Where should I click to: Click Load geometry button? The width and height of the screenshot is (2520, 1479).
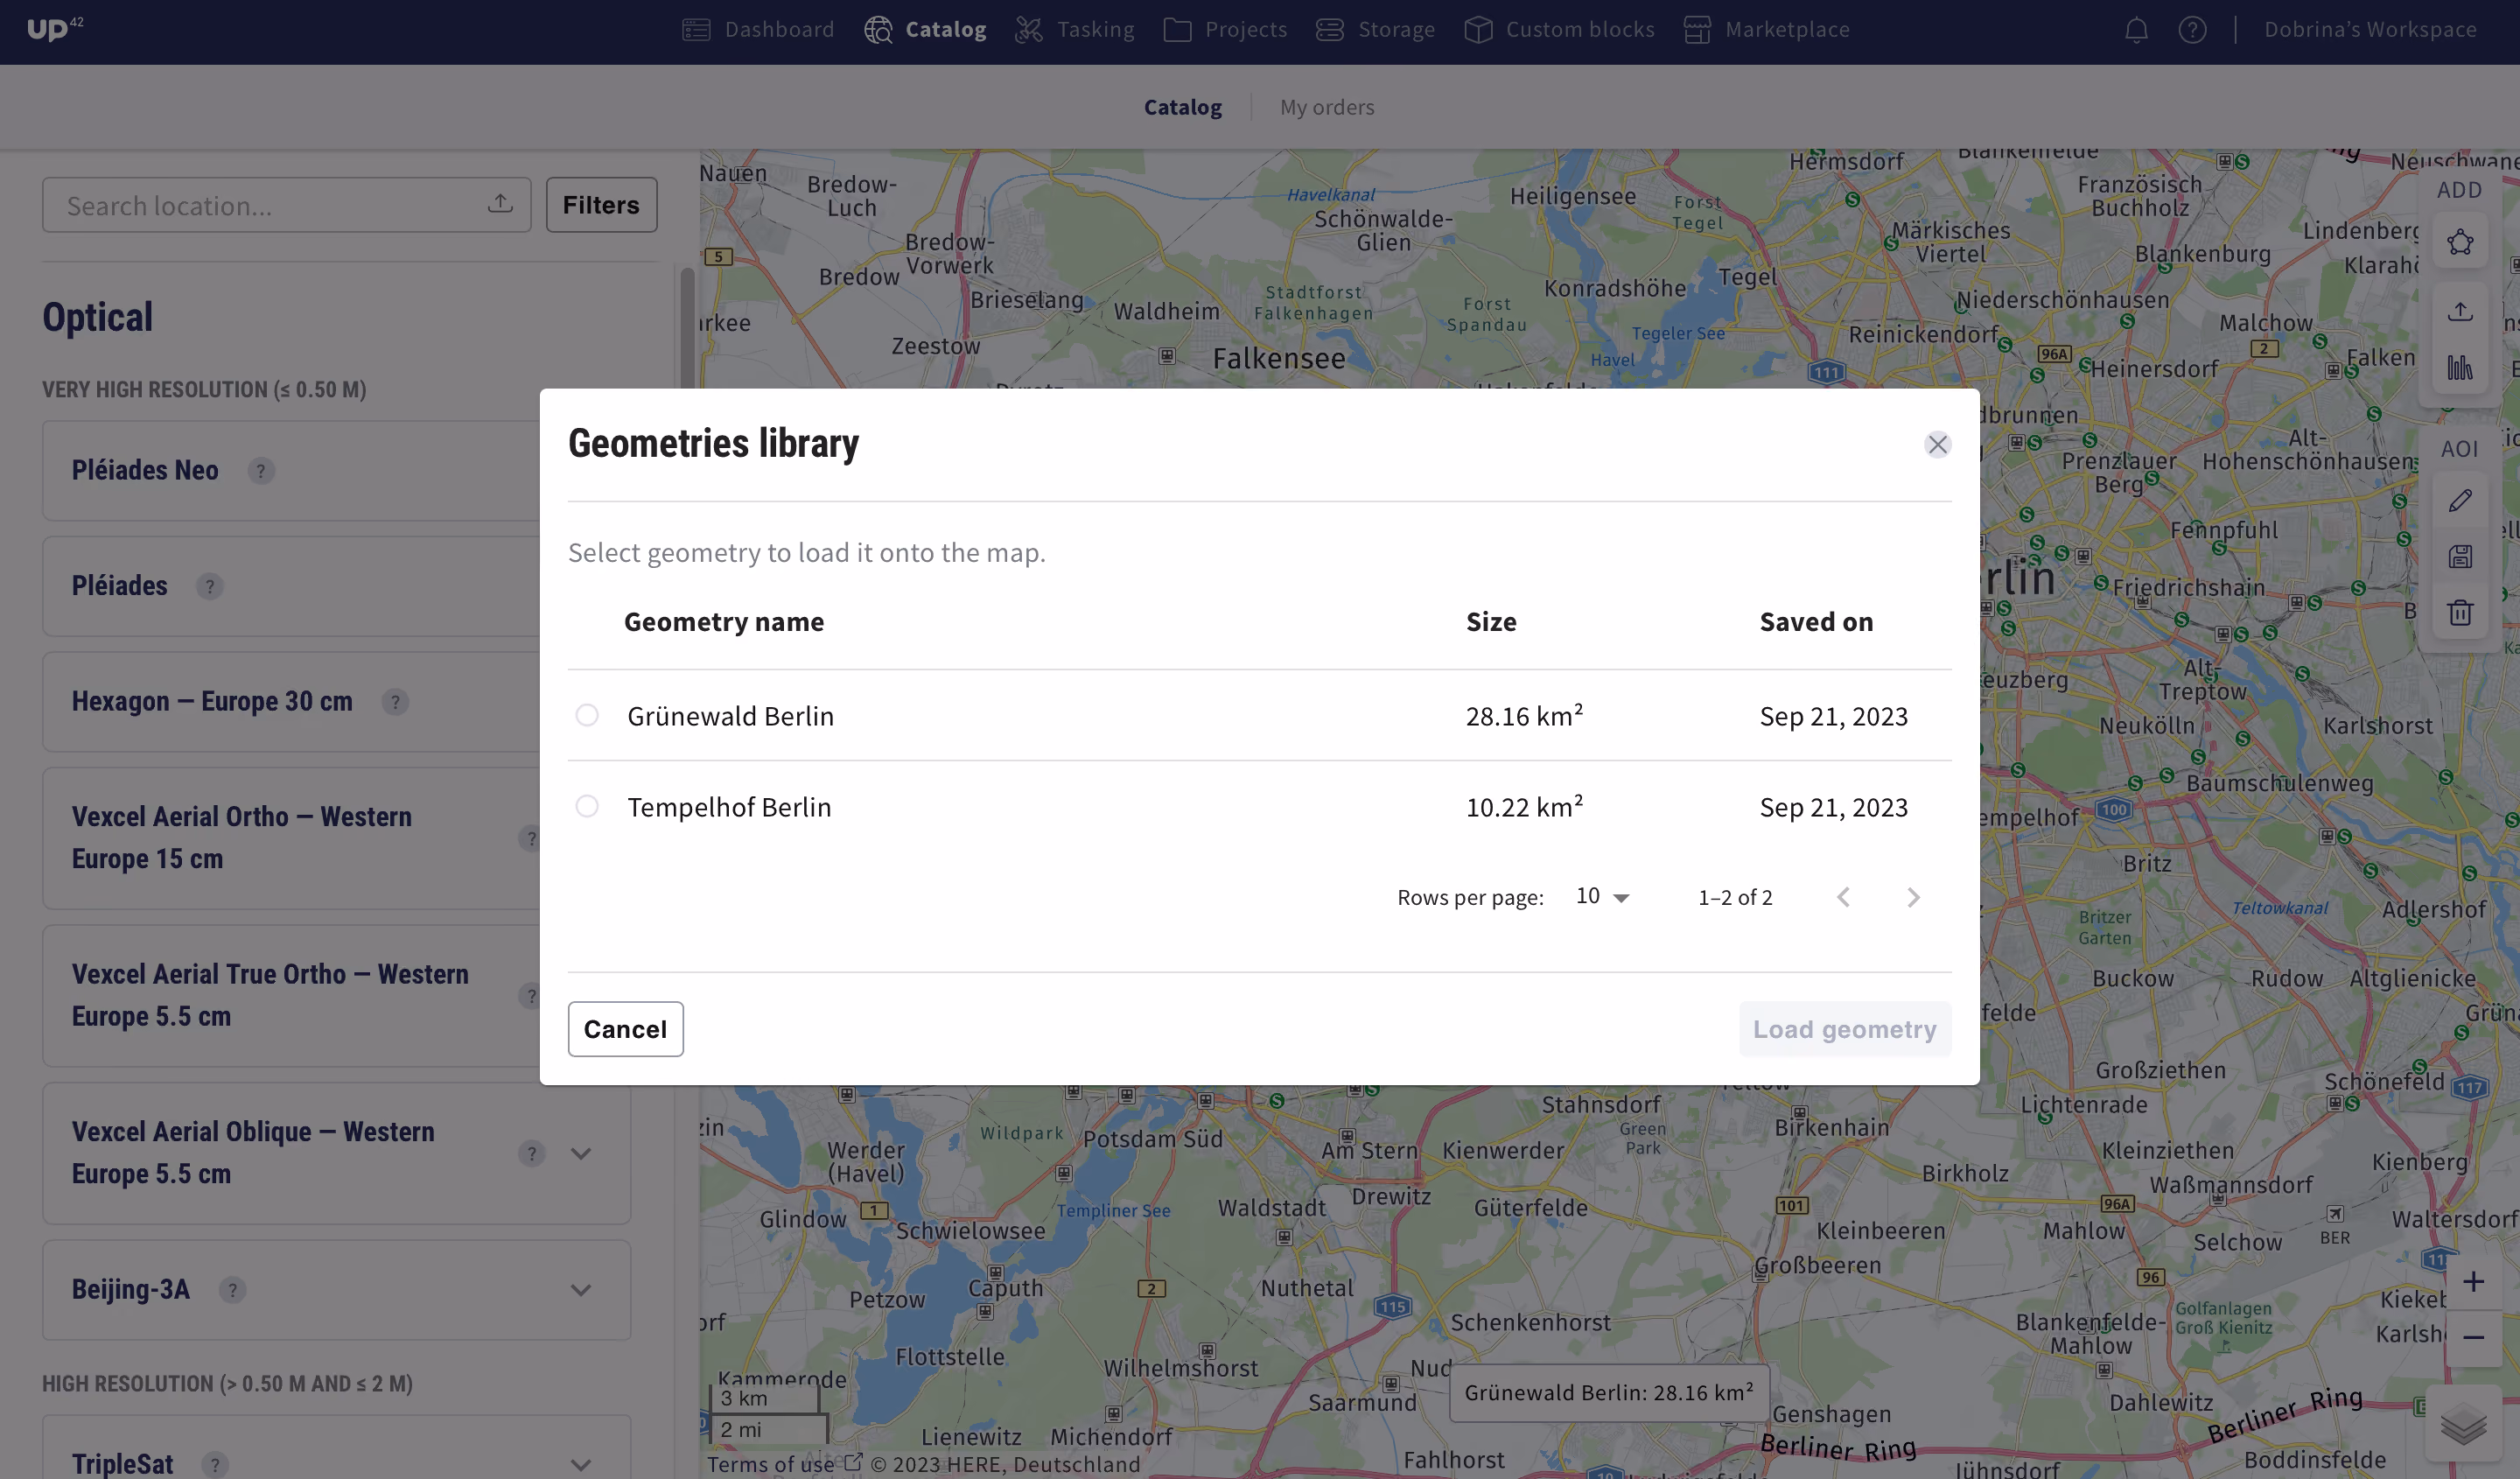click(1844, 1029)
